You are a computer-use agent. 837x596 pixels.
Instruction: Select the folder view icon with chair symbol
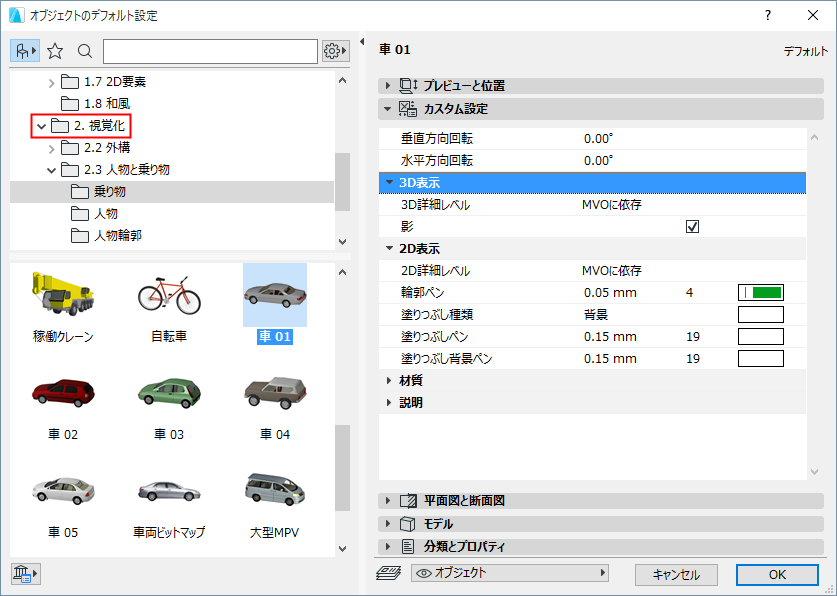[x=24, y=49]
